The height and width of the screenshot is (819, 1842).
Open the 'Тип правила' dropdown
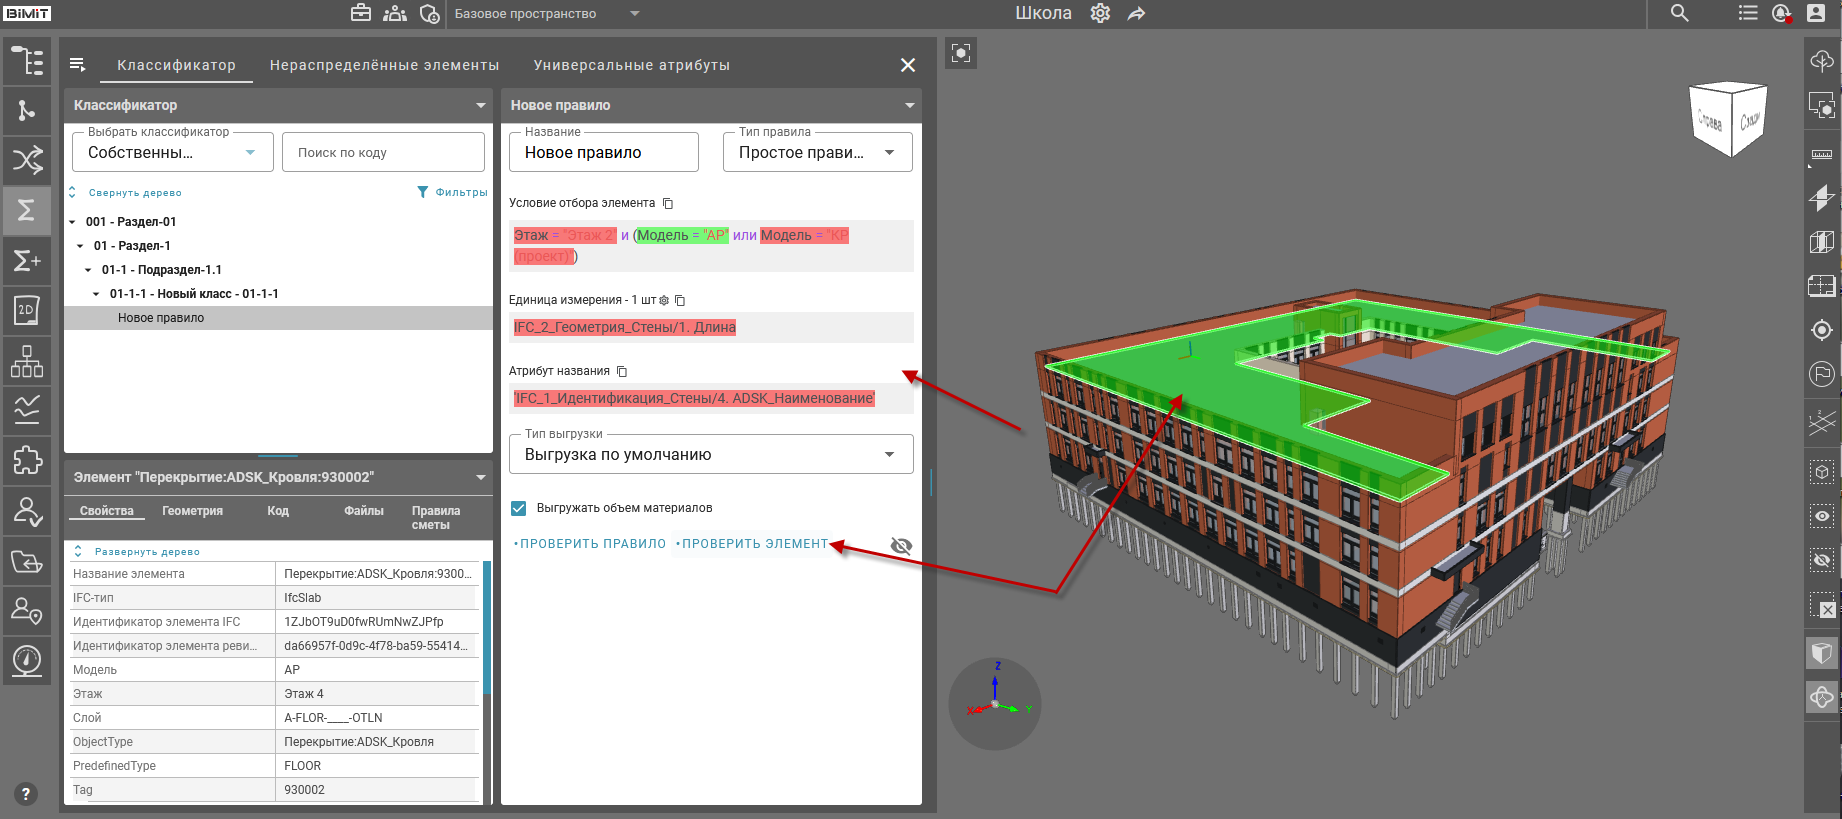pyautogui.click(x=817, y=153)
